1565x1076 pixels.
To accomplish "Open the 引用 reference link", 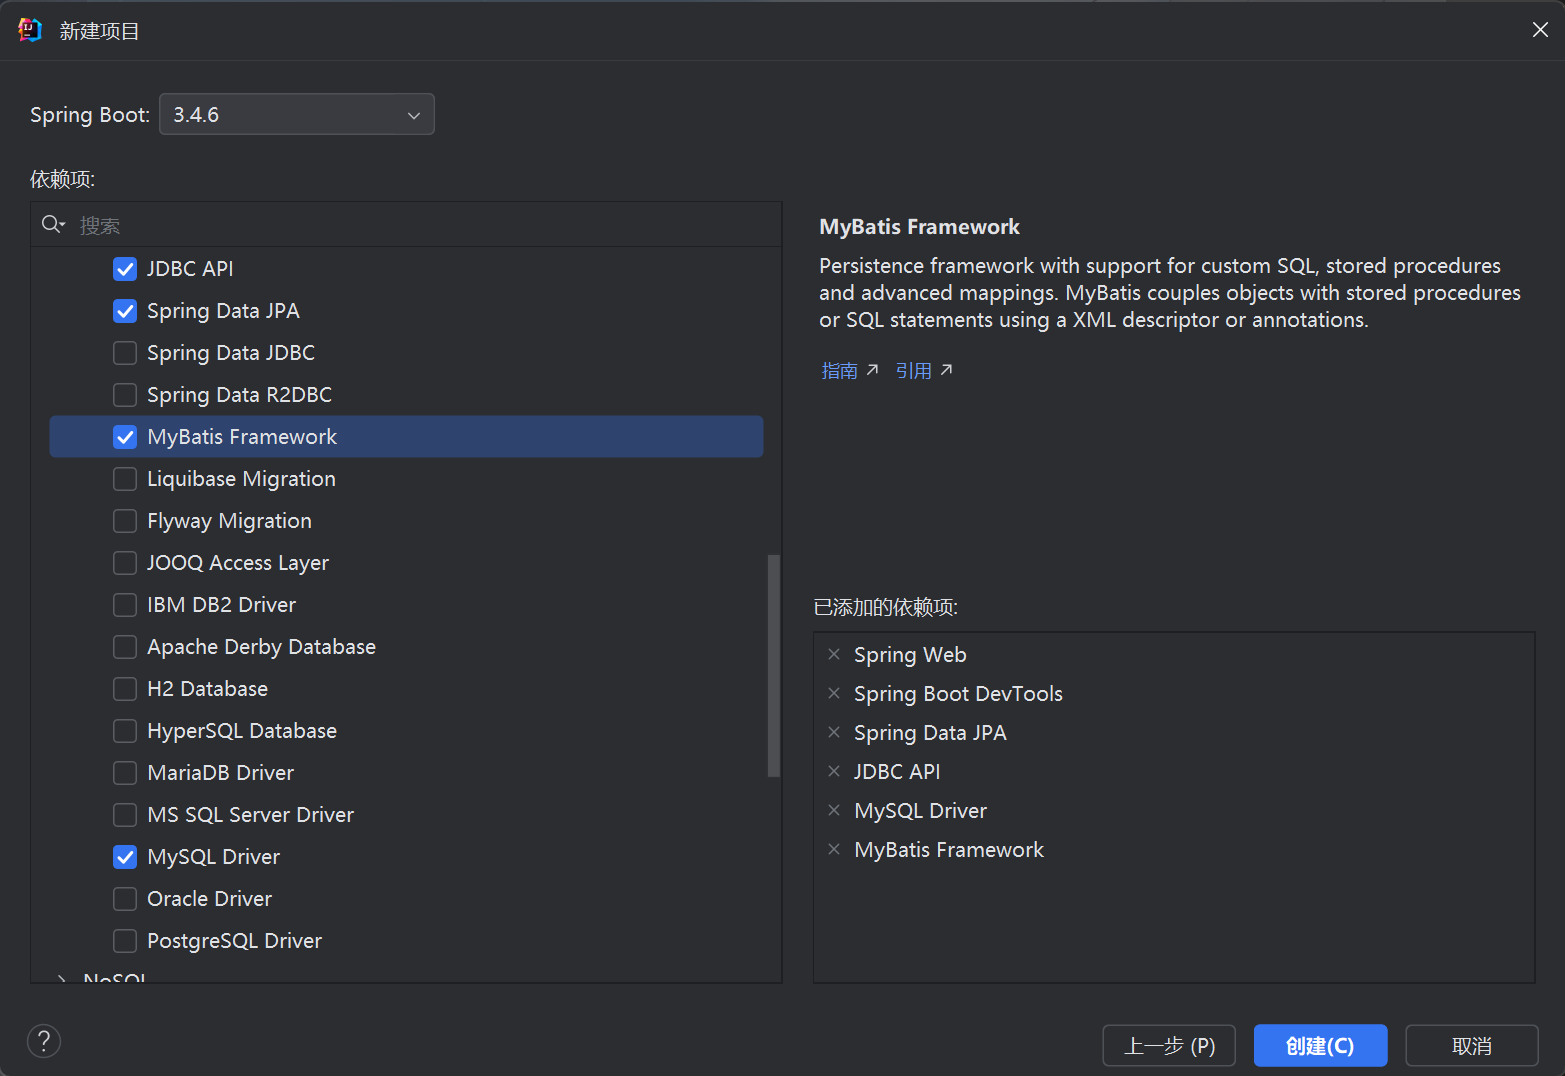I will (x=923, y=371).
